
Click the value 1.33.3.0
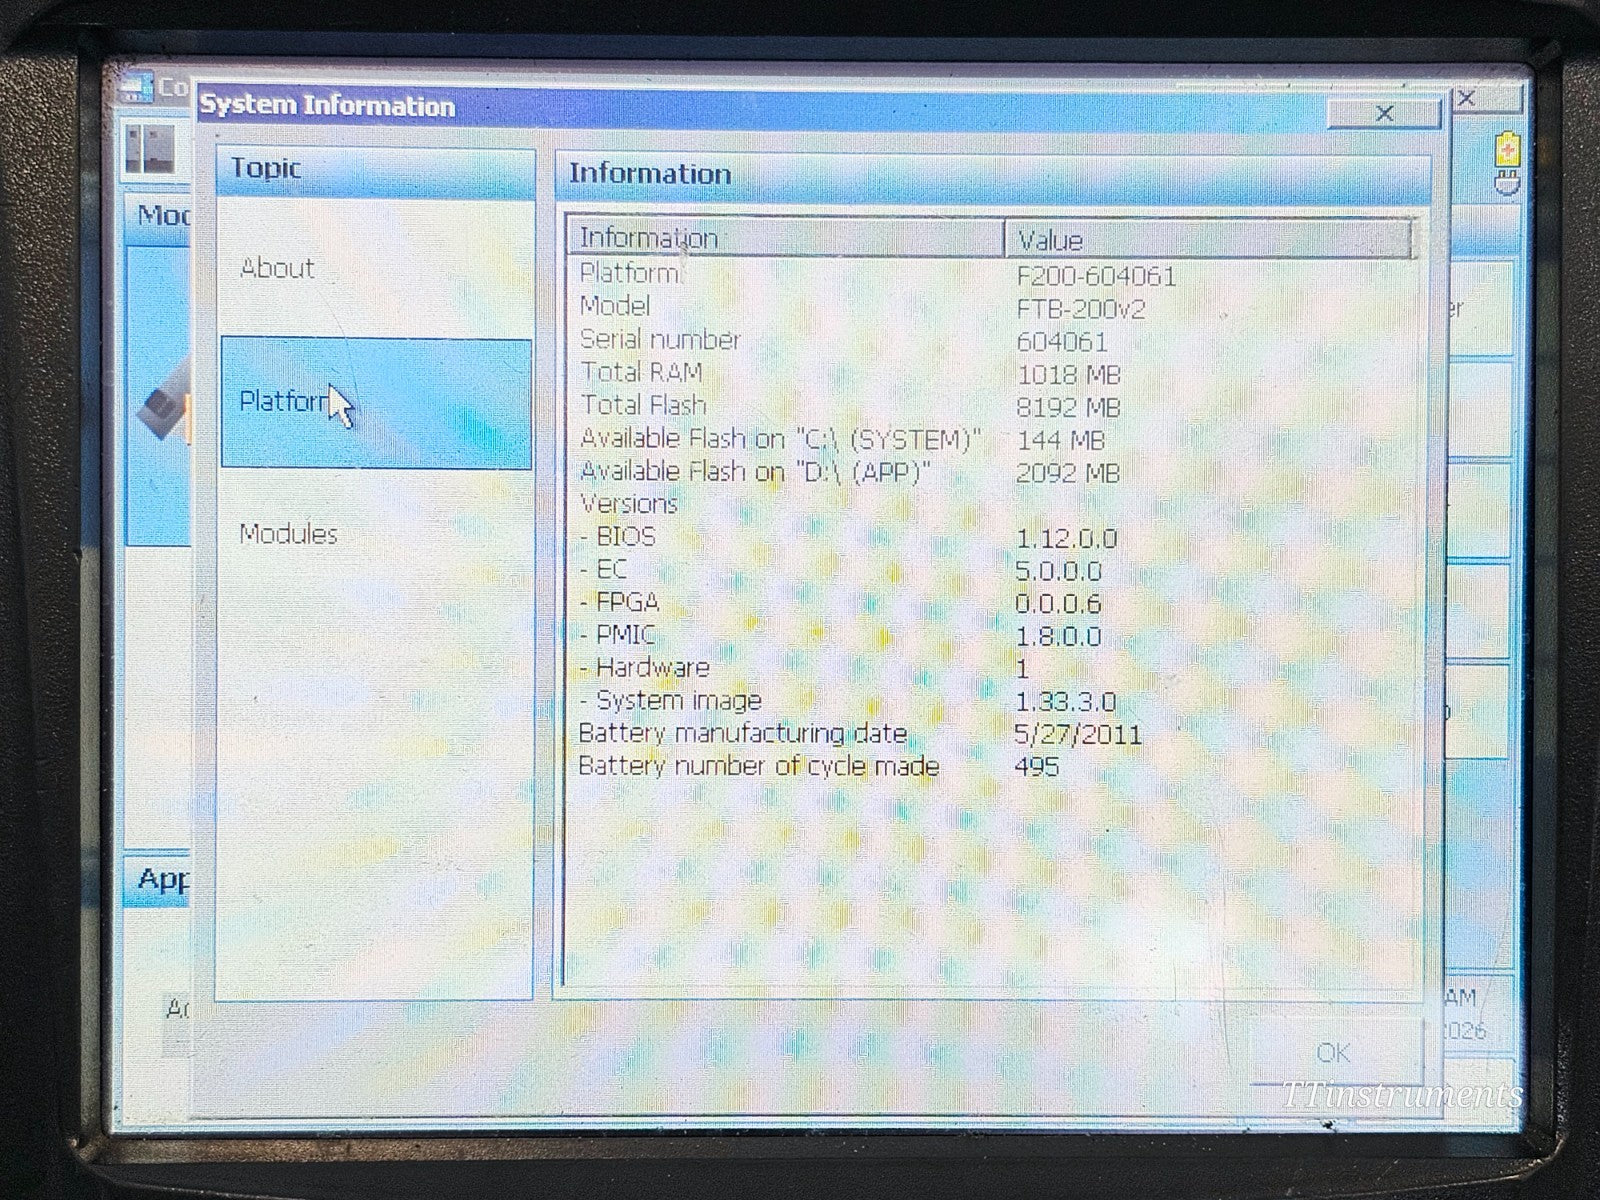(1065, 702)
